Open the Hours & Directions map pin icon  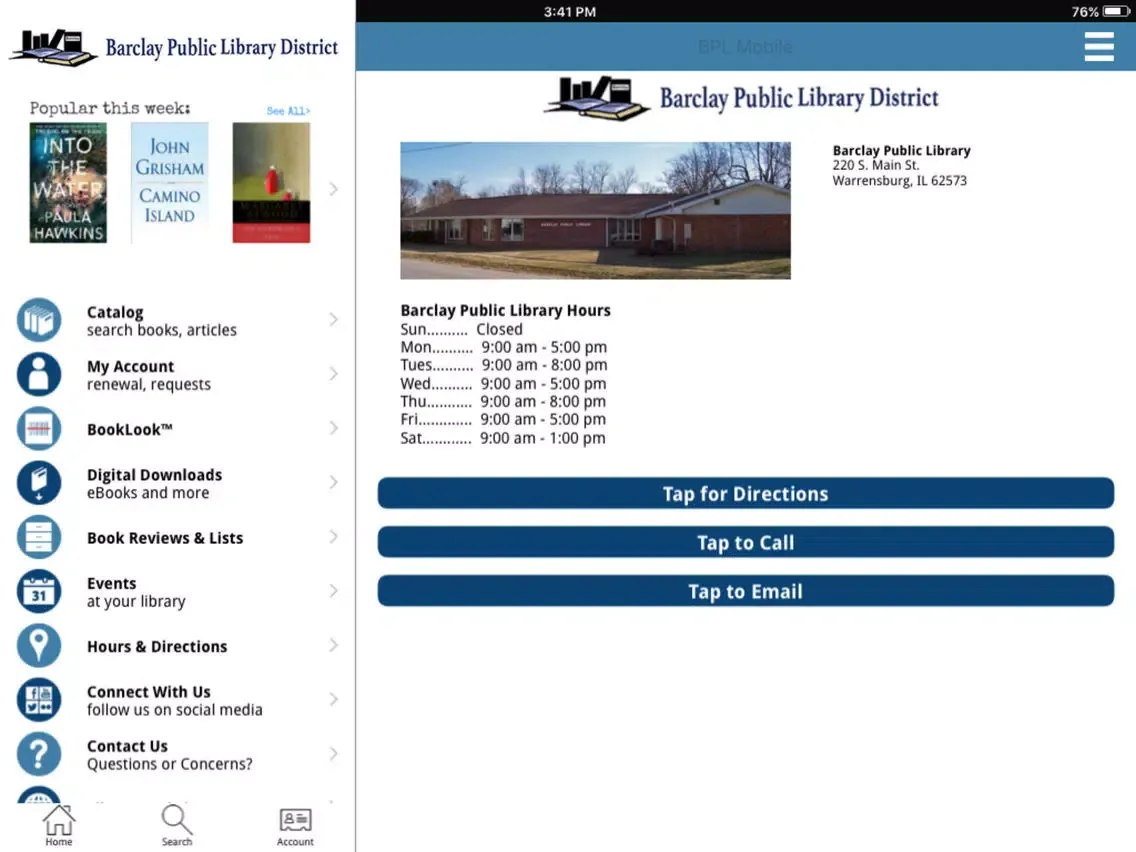(x=39, y=646)
